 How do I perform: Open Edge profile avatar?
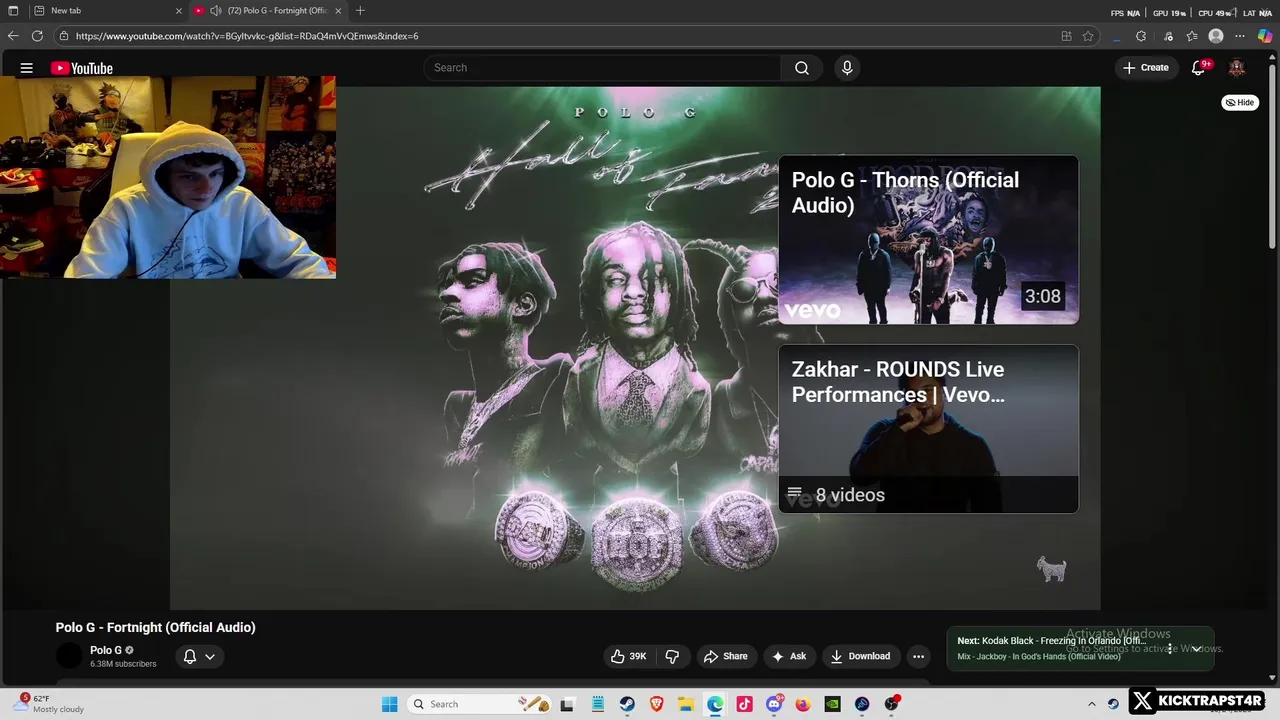click(1216, 36)
